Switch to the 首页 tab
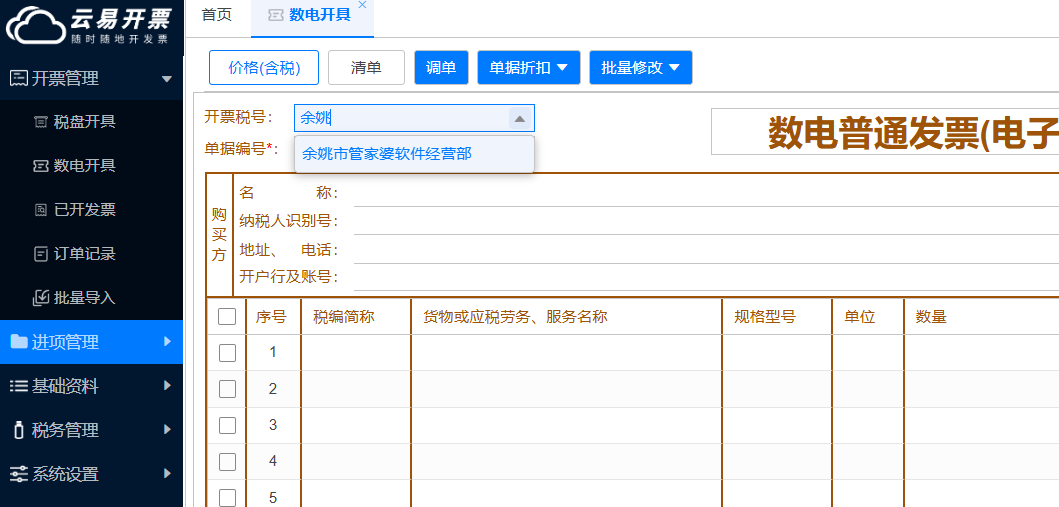1059x507 pixels. 217,16
